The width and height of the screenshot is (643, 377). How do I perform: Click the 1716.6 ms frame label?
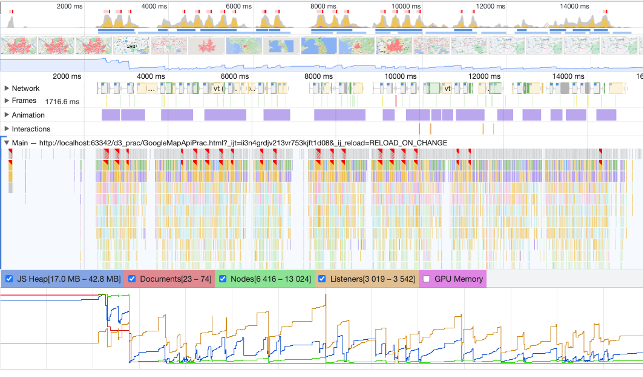click(x=62, y=101)
